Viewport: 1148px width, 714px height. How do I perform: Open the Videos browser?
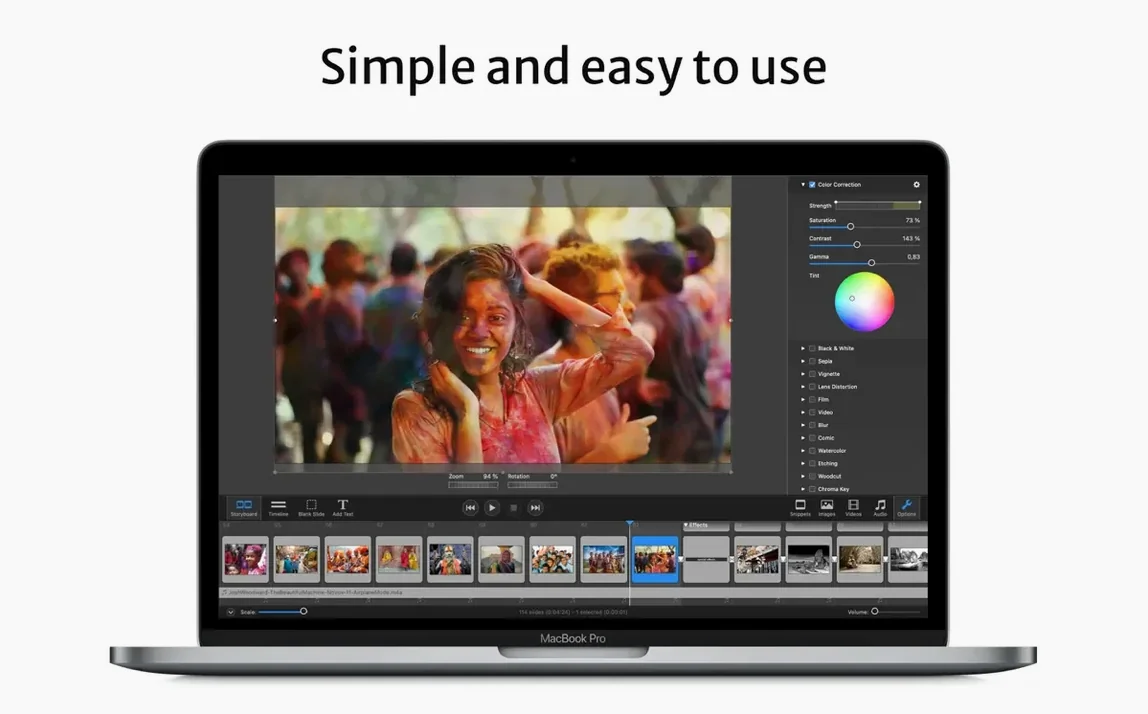[854, 507]
